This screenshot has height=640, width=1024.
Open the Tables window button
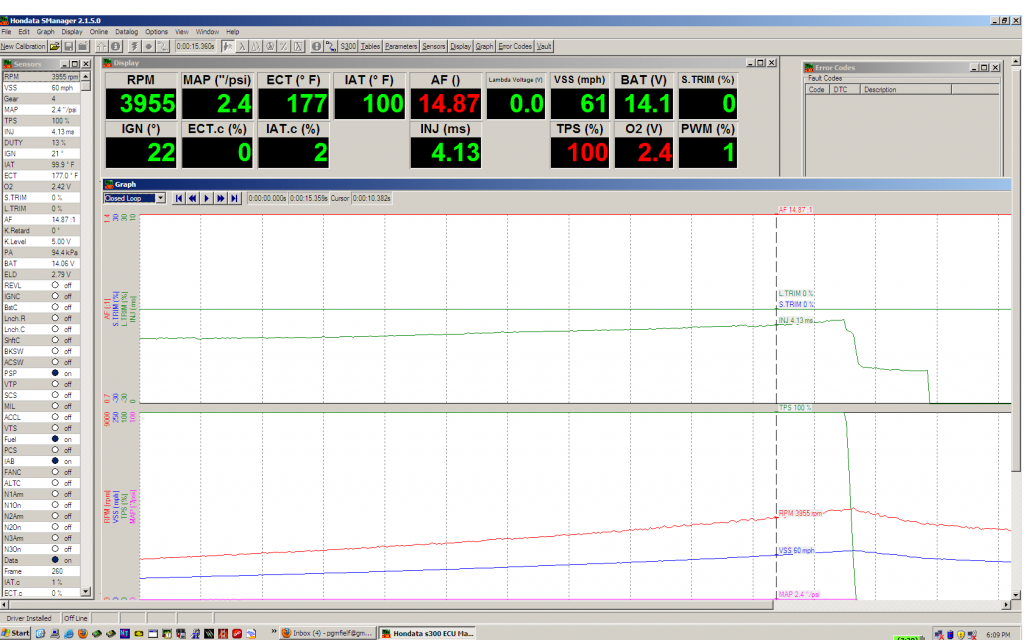pyautogui.click(x=370, y=46)
